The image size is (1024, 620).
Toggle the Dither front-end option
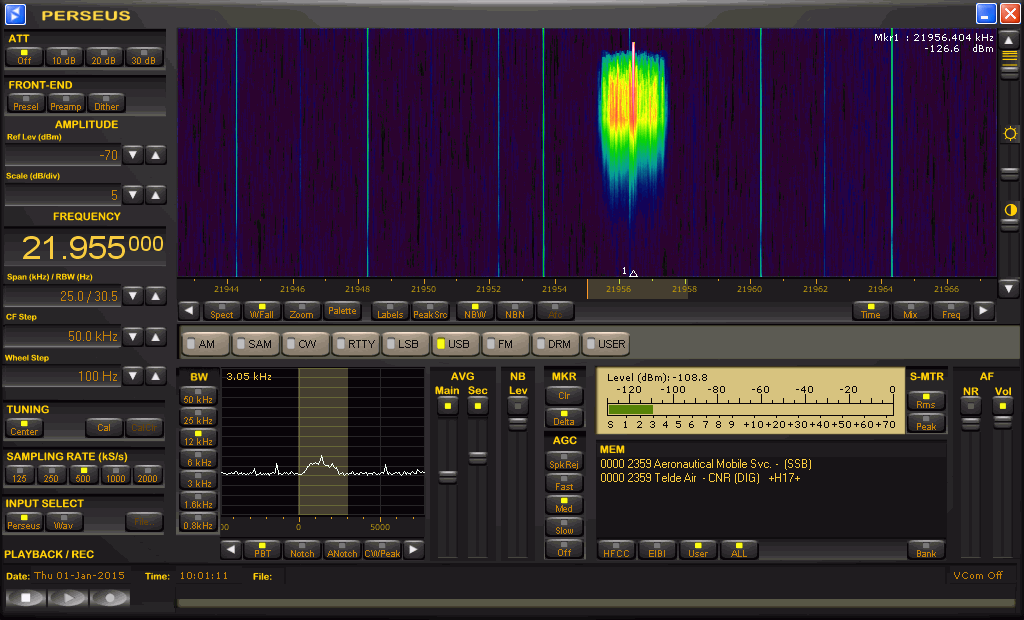(x=106, y=102)
